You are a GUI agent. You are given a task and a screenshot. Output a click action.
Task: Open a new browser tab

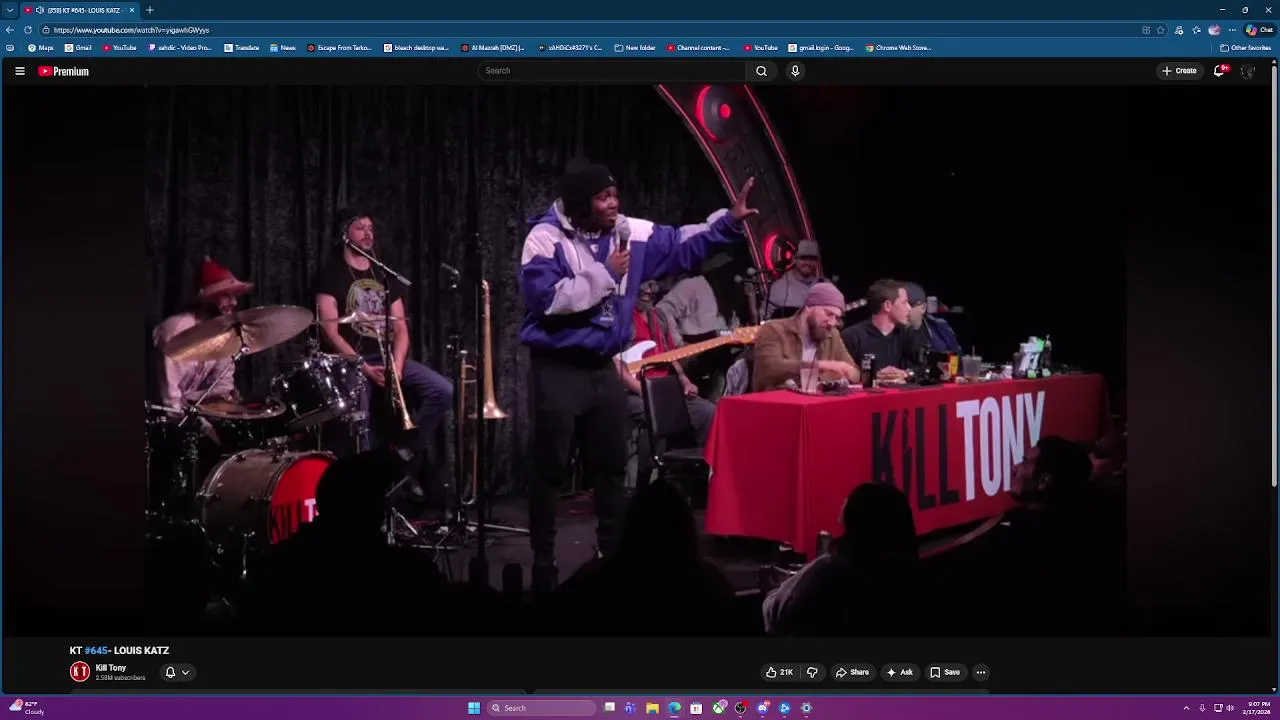[x=150, y=10]
